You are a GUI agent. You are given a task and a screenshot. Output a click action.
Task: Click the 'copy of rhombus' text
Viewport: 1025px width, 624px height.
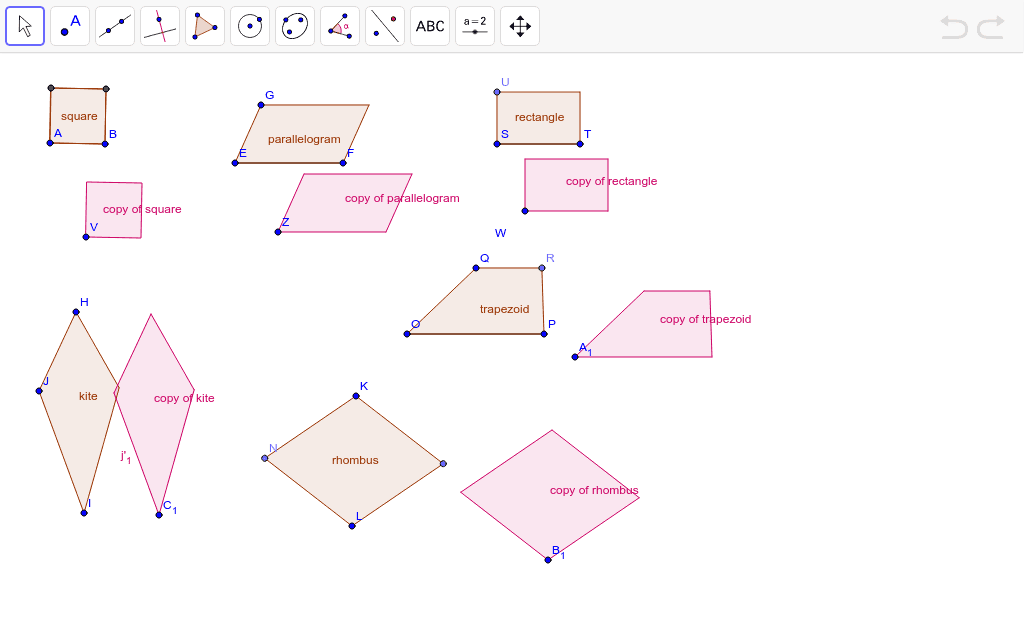pos(594,490)
